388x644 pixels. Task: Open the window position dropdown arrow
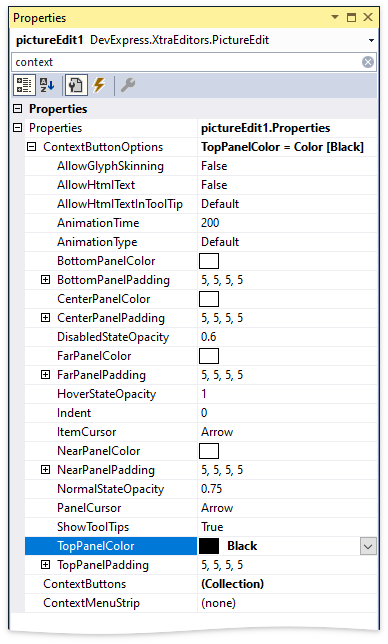[x=335, y=17]
